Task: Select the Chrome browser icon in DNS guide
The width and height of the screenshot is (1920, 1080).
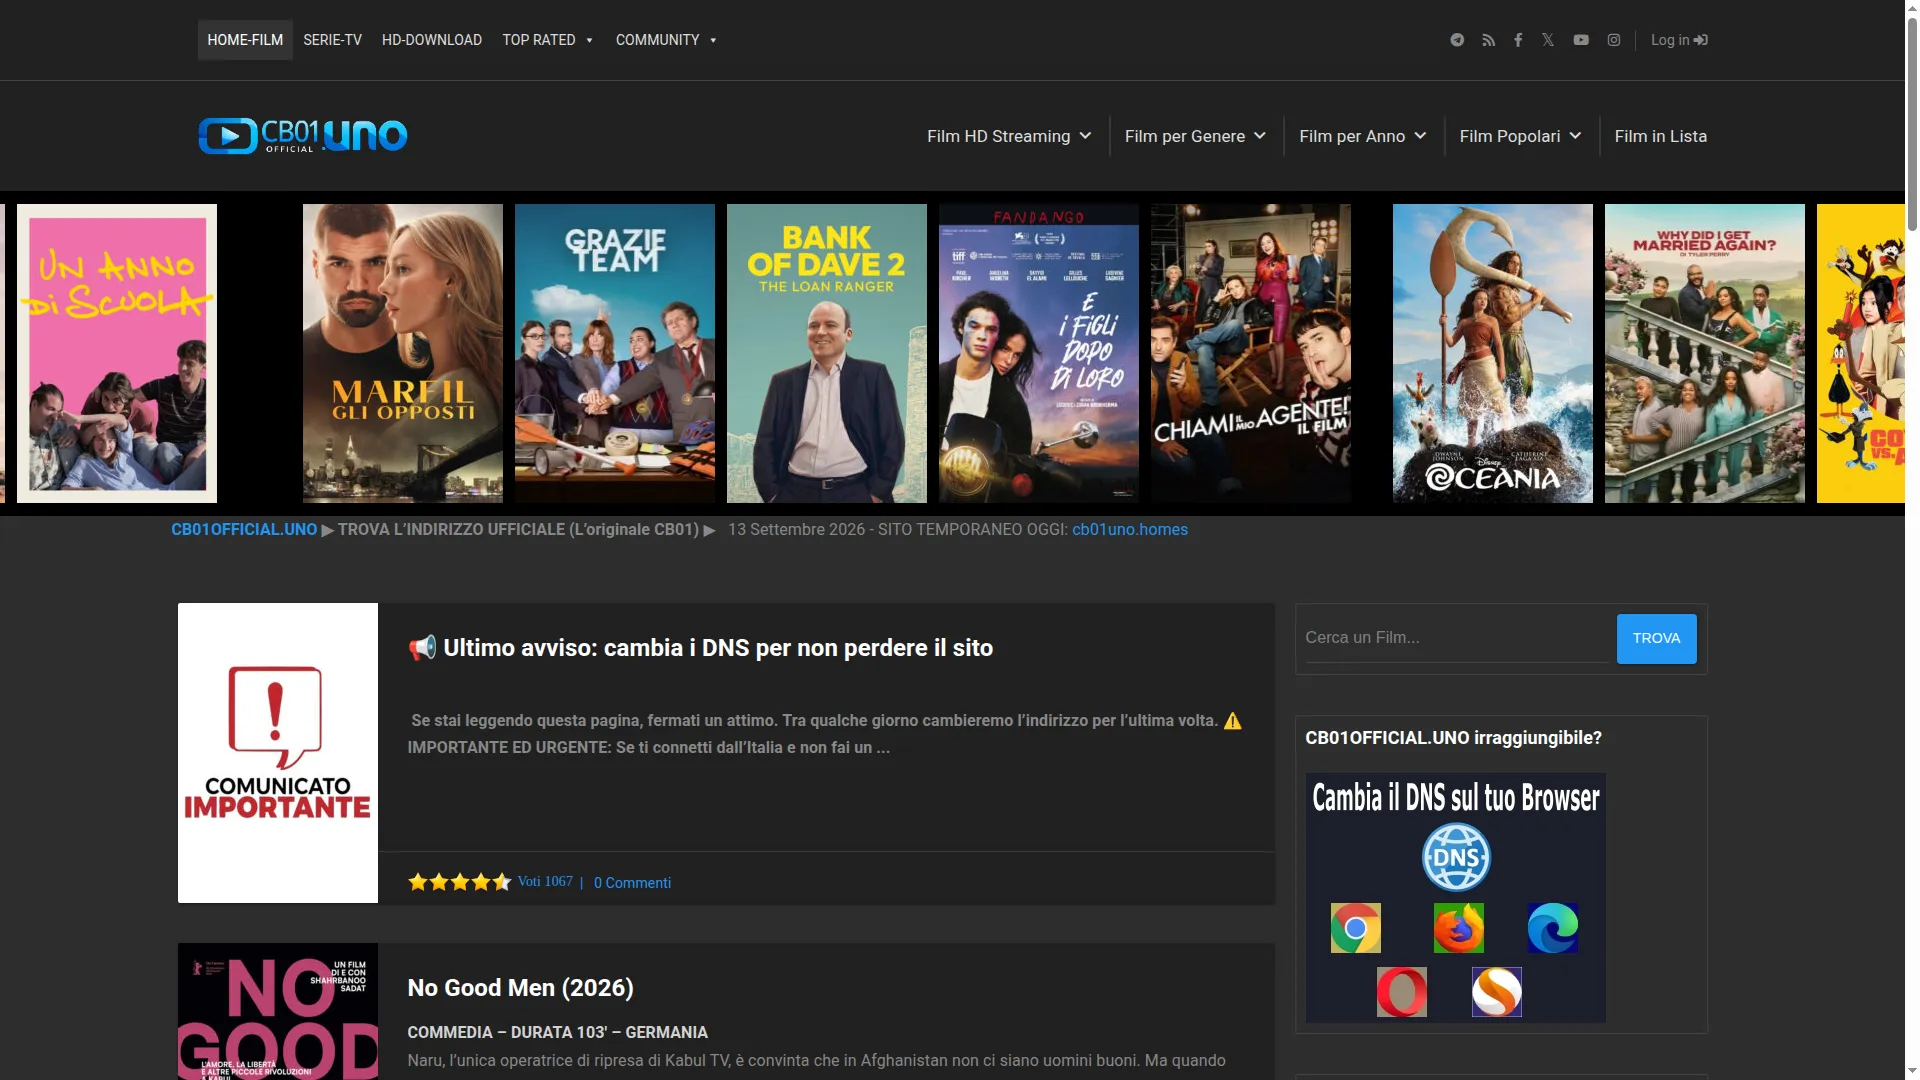Action: [1356, 928]
